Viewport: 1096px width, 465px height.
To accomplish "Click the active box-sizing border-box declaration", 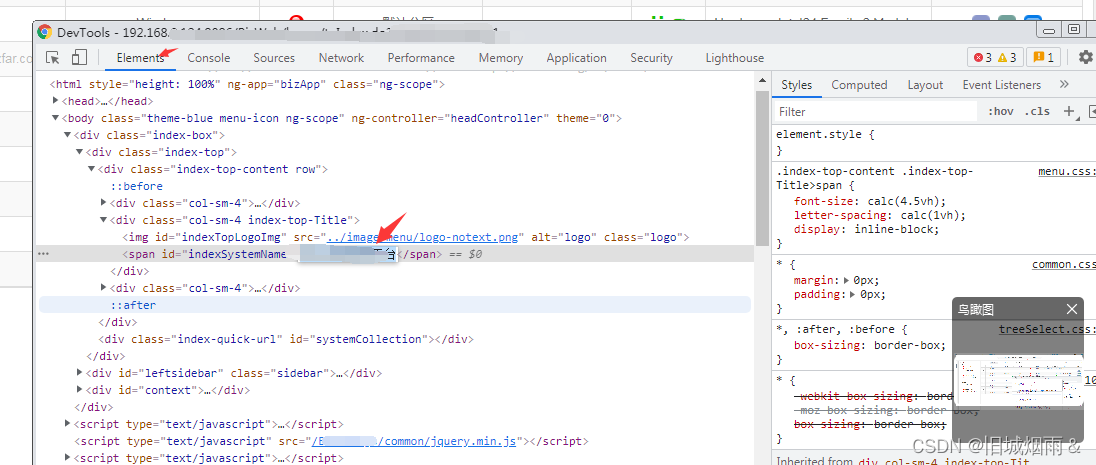I will pos(870,345).
